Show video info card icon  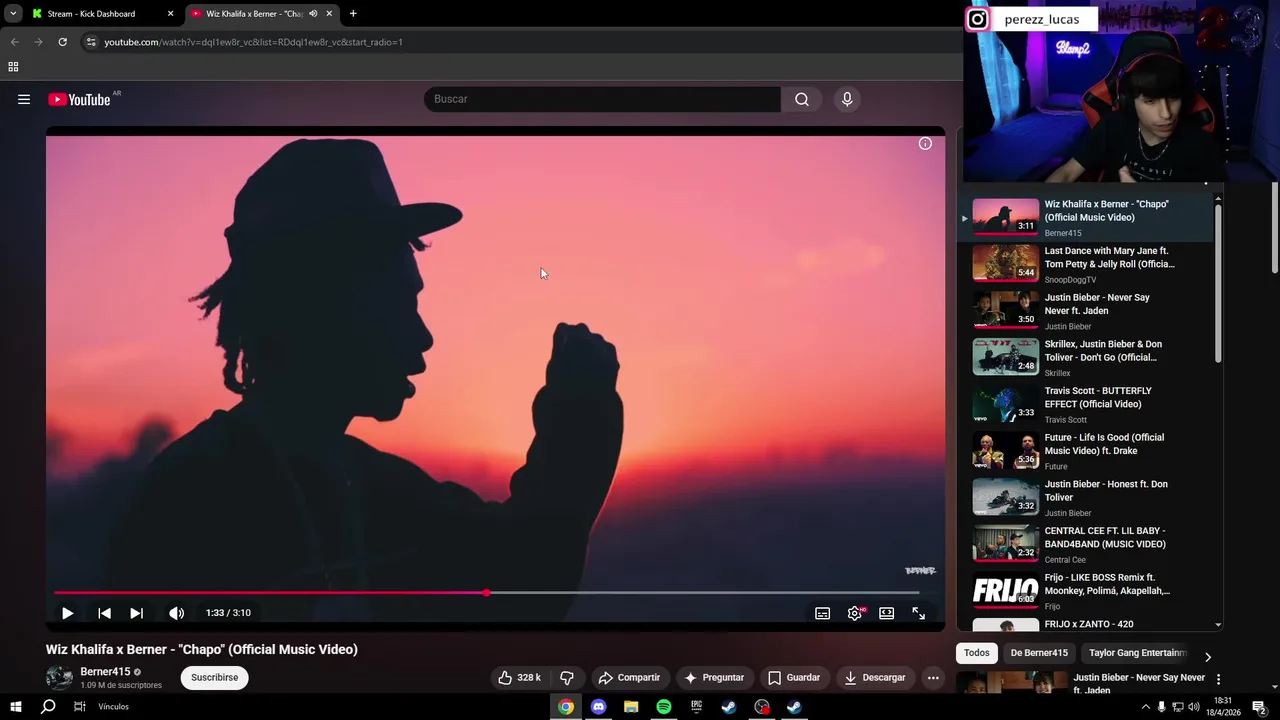[925, 144]
